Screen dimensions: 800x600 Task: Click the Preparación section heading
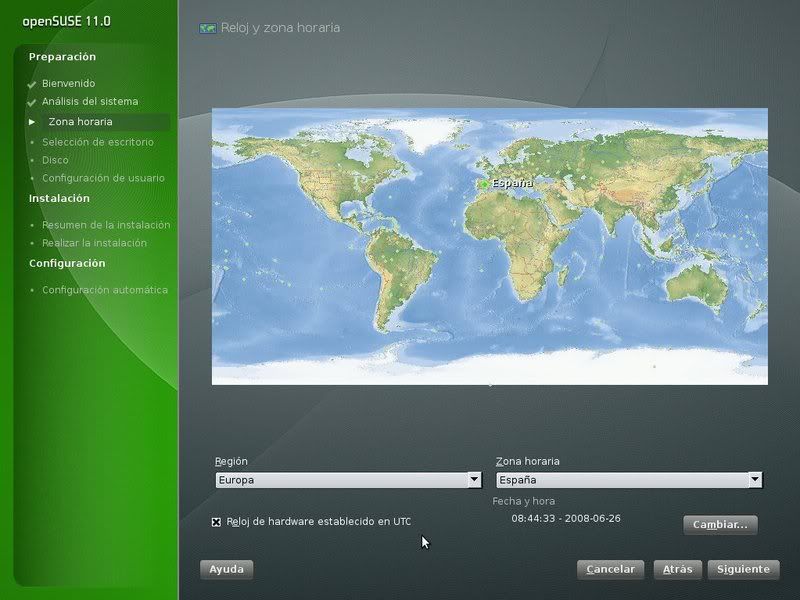(x=62, y=57)
